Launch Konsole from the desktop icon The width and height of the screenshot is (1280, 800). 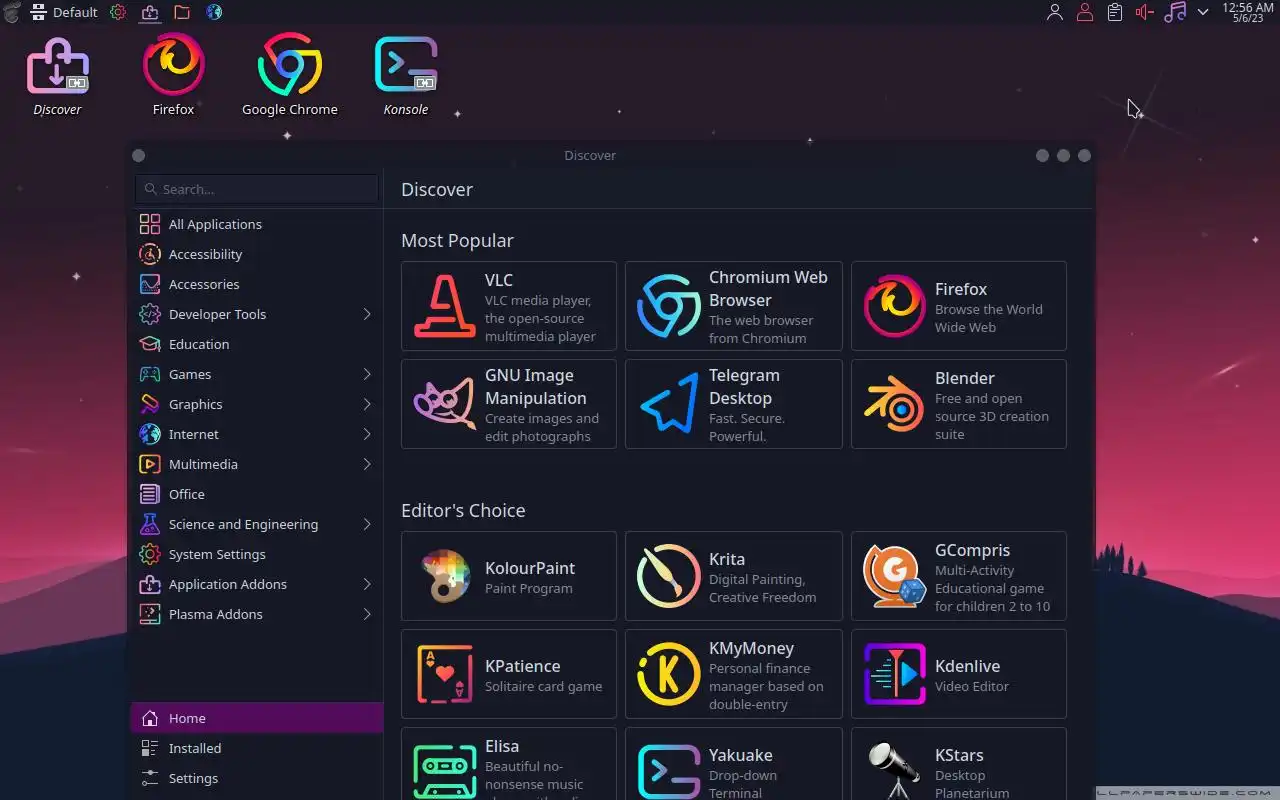[405, 64]
